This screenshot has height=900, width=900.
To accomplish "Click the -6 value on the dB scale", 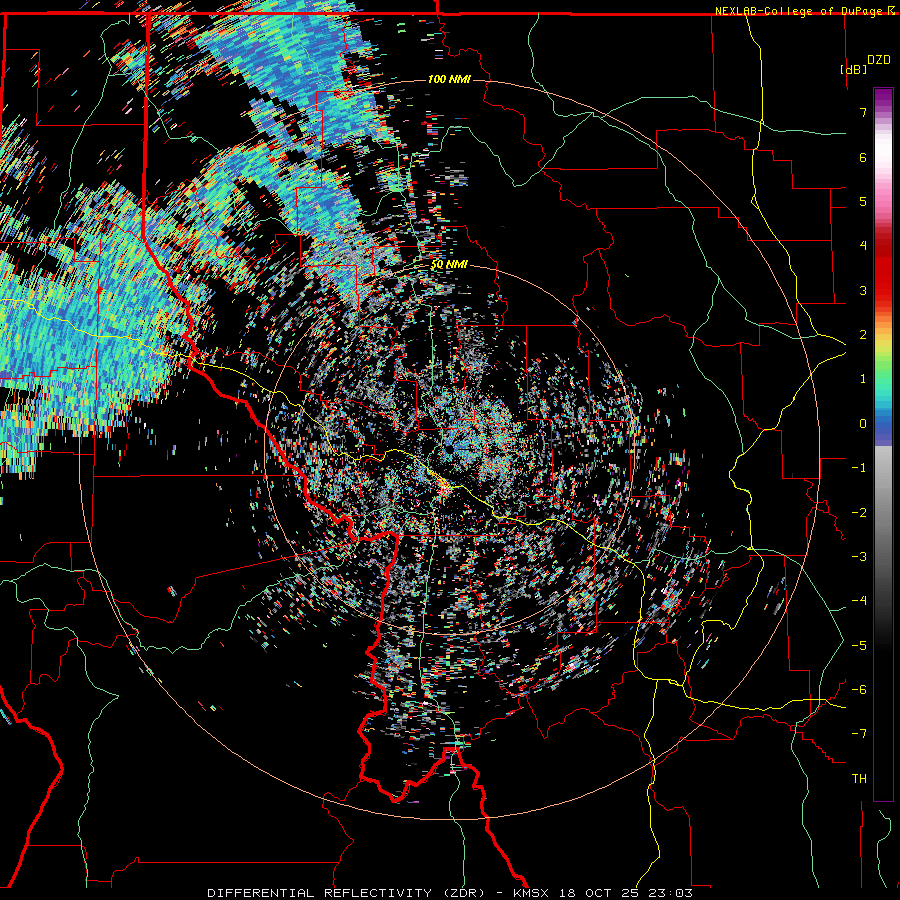I will click(x=859, y=690).
